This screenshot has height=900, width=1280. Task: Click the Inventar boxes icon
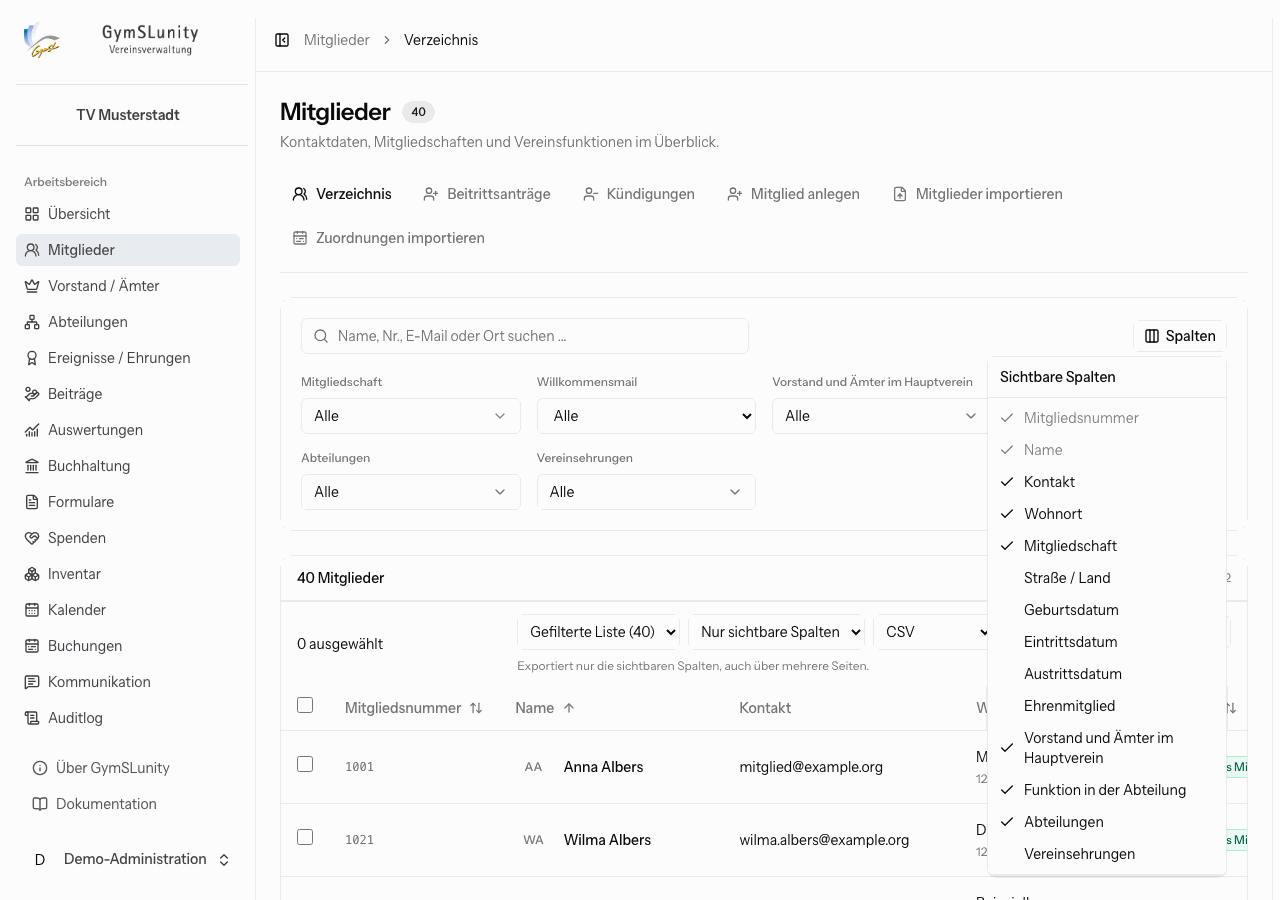(x=32, y=574)
